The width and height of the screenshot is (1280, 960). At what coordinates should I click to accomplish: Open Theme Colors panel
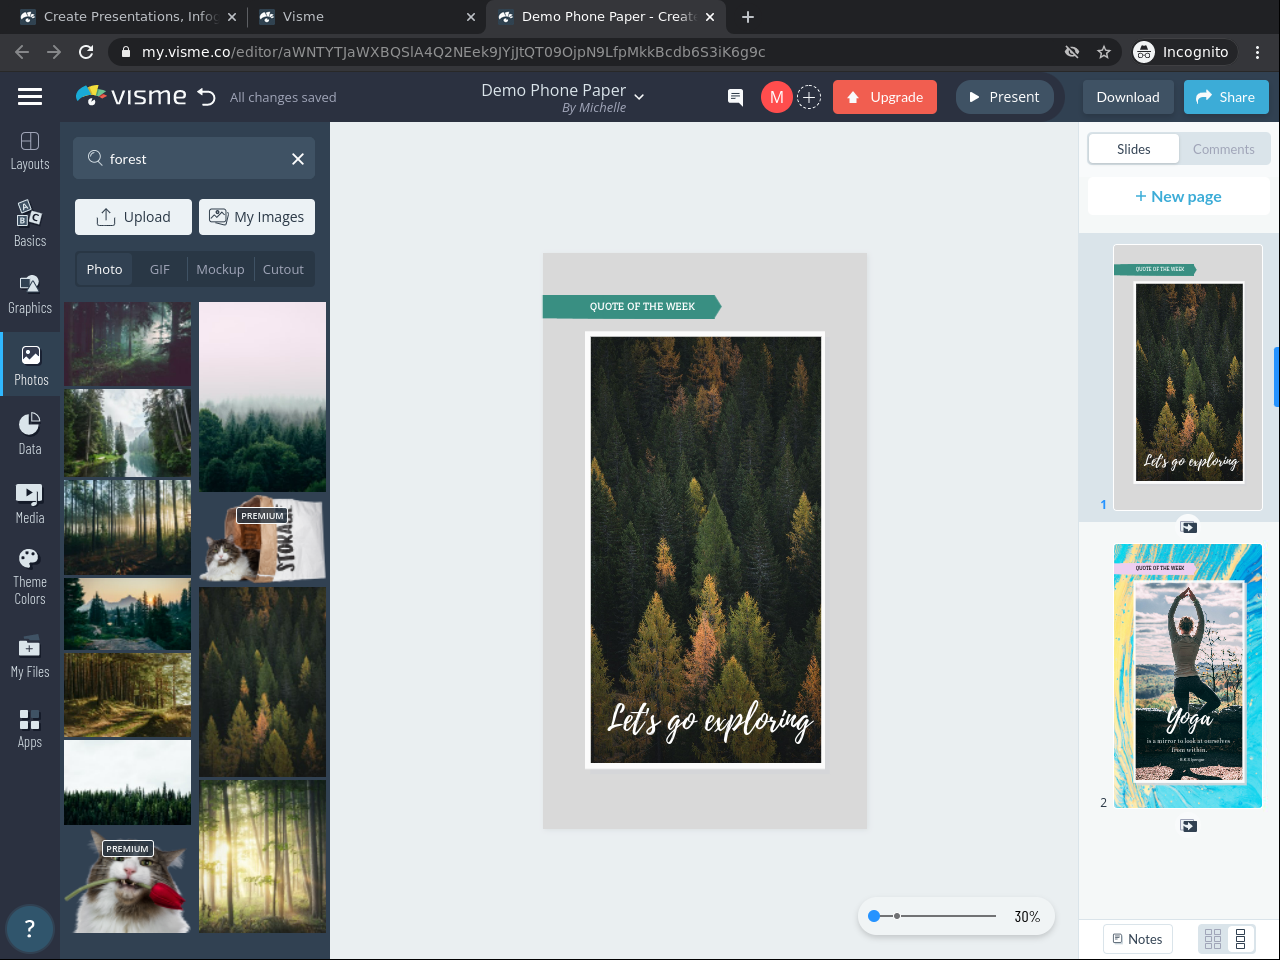pos(30,577)
